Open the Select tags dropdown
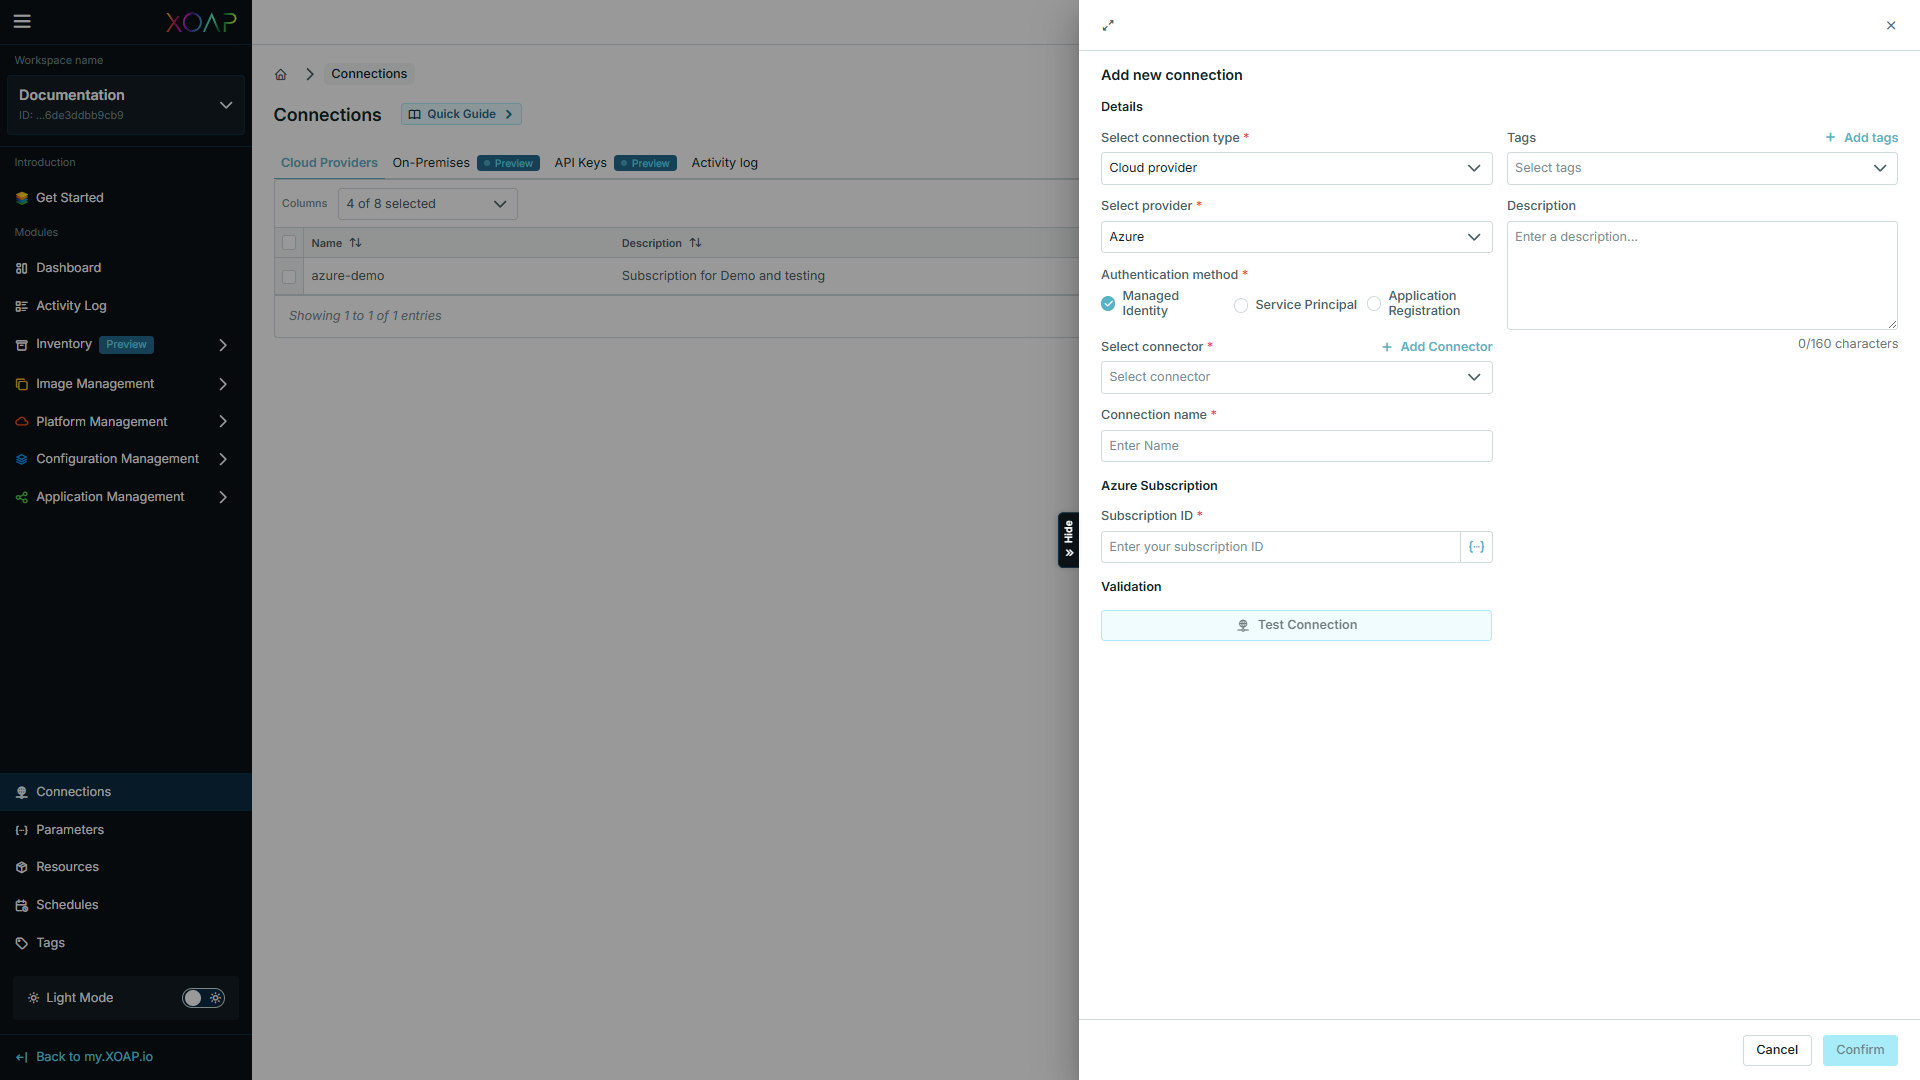The width and height of the screenshot is (1920, 1080). [x=1701, y=168]
